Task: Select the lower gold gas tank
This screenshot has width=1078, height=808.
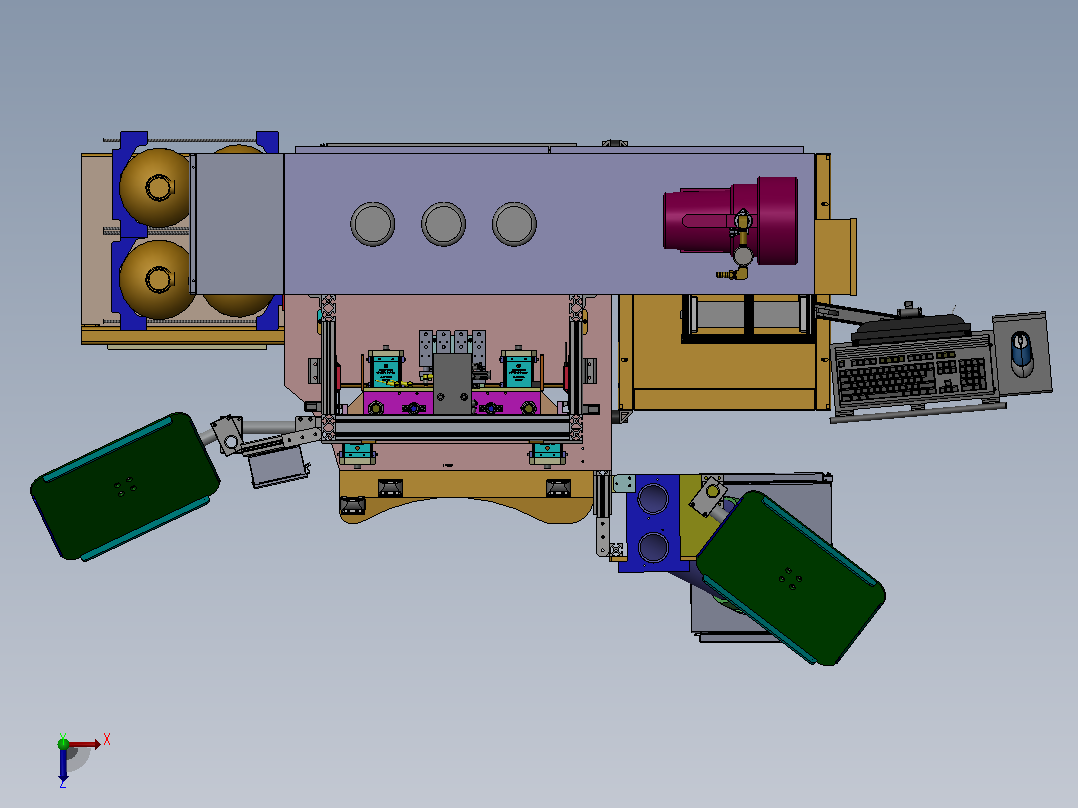Action: (x=156, y=279)
